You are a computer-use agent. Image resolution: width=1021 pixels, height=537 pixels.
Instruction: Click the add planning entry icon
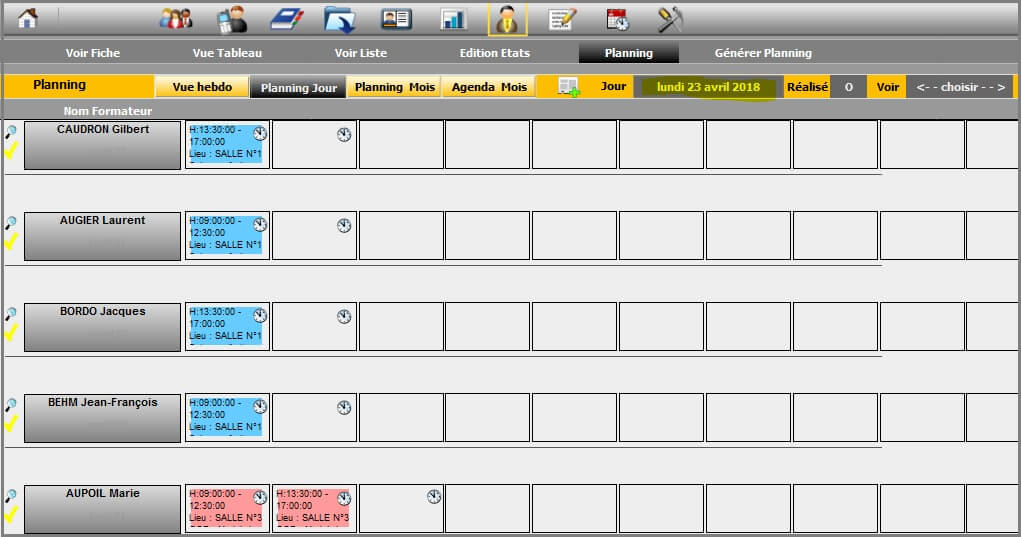(x=568, y=87)
